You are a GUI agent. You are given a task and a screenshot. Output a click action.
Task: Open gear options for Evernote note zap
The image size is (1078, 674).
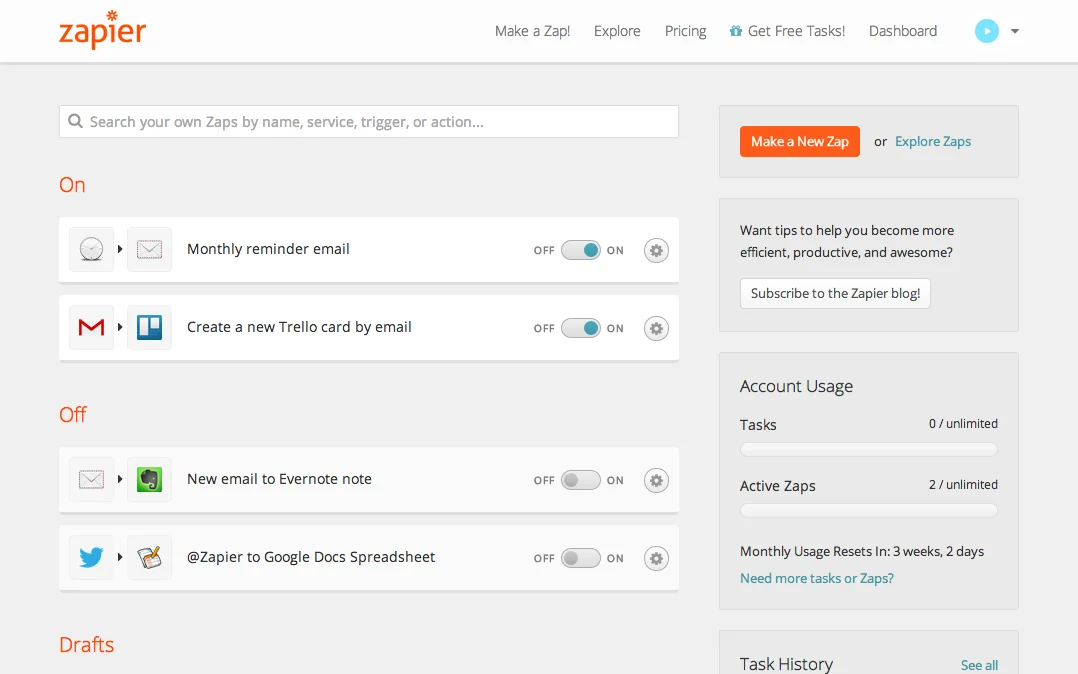tap(656, 481)
